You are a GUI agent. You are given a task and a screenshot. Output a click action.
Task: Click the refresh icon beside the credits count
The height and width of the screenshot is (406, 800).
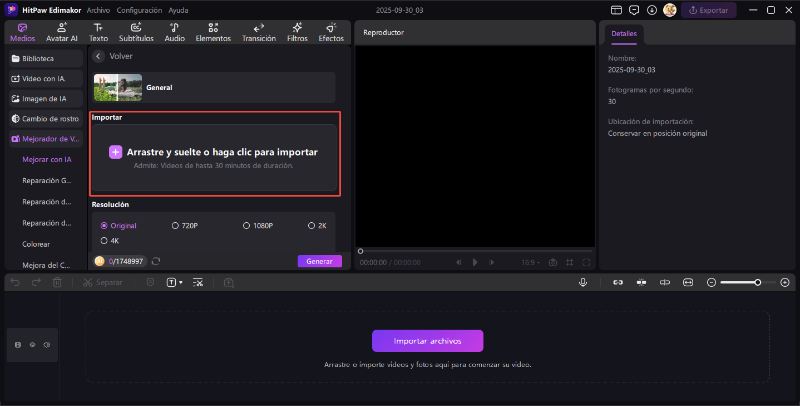point(156,261)
